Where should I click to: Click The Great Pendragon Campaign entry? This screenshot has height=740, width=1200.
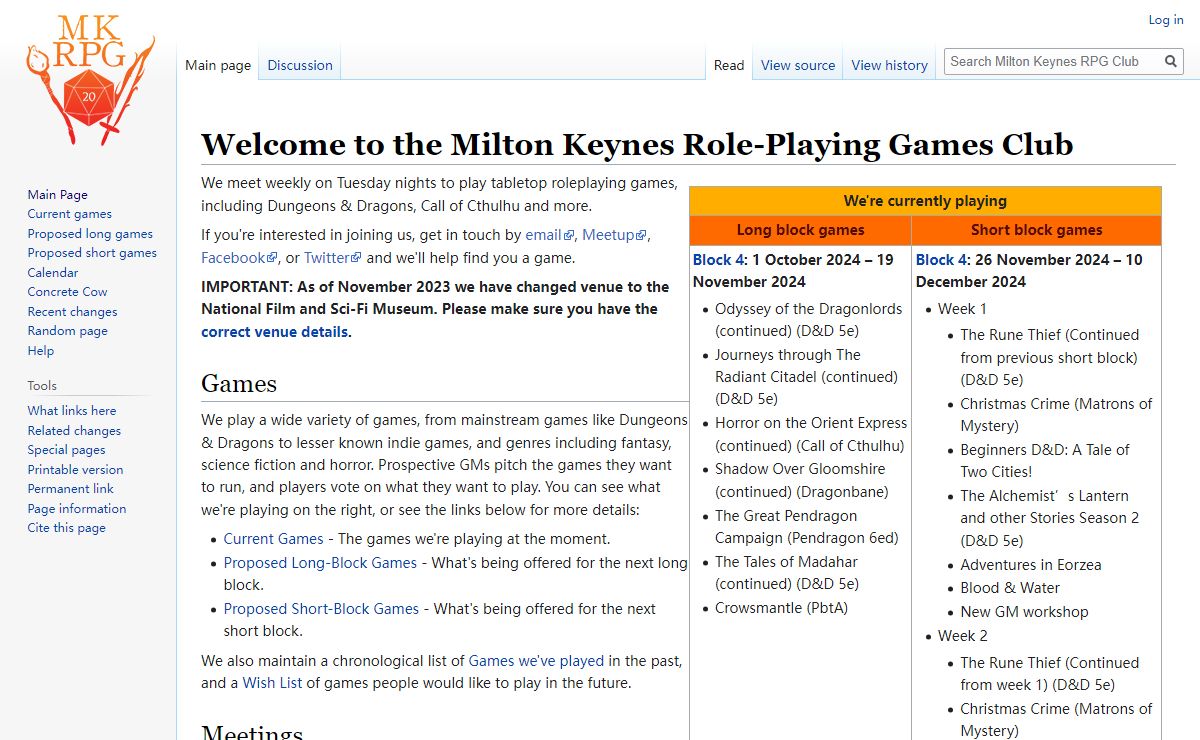point(807,527)
